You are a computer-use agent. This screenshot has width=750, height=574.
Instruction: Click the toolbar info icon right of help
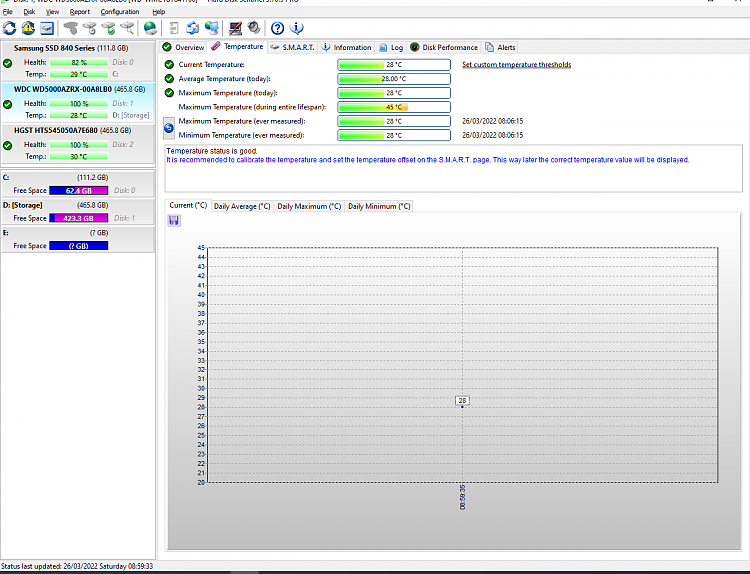coord(297,28)
